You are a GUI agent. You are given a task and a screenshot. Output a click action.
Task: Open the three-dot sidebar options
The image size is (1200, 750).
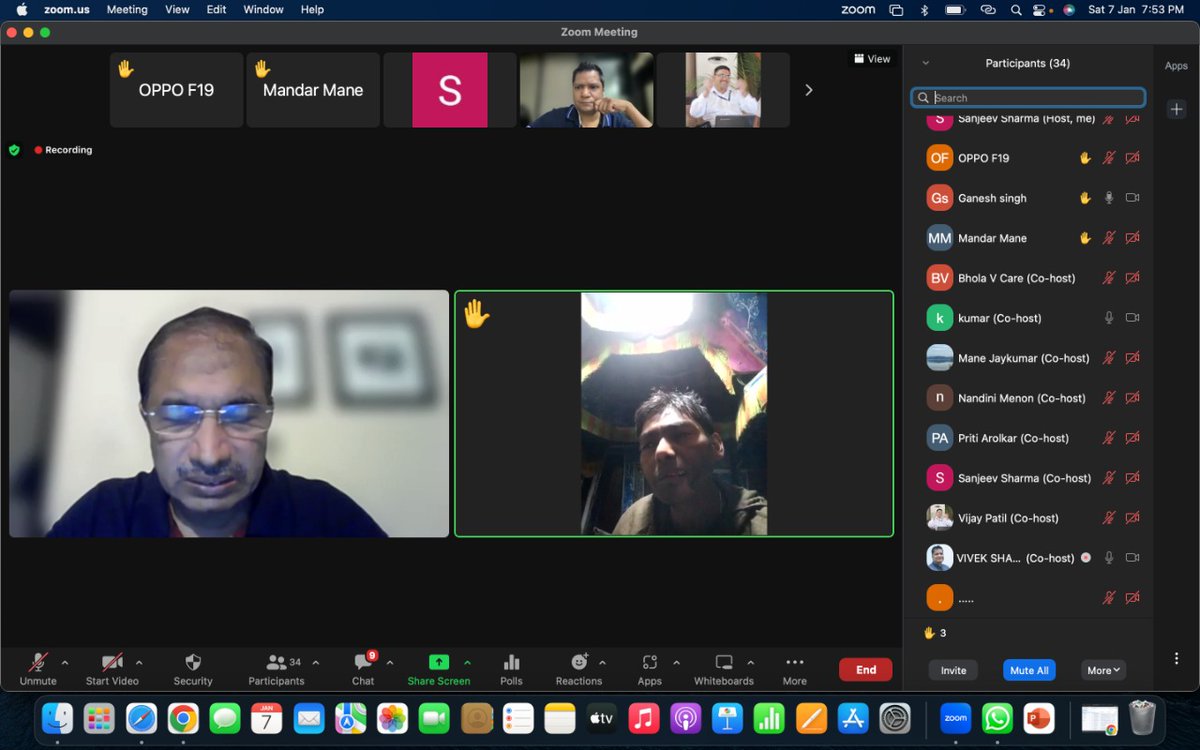pos(1176,658)
